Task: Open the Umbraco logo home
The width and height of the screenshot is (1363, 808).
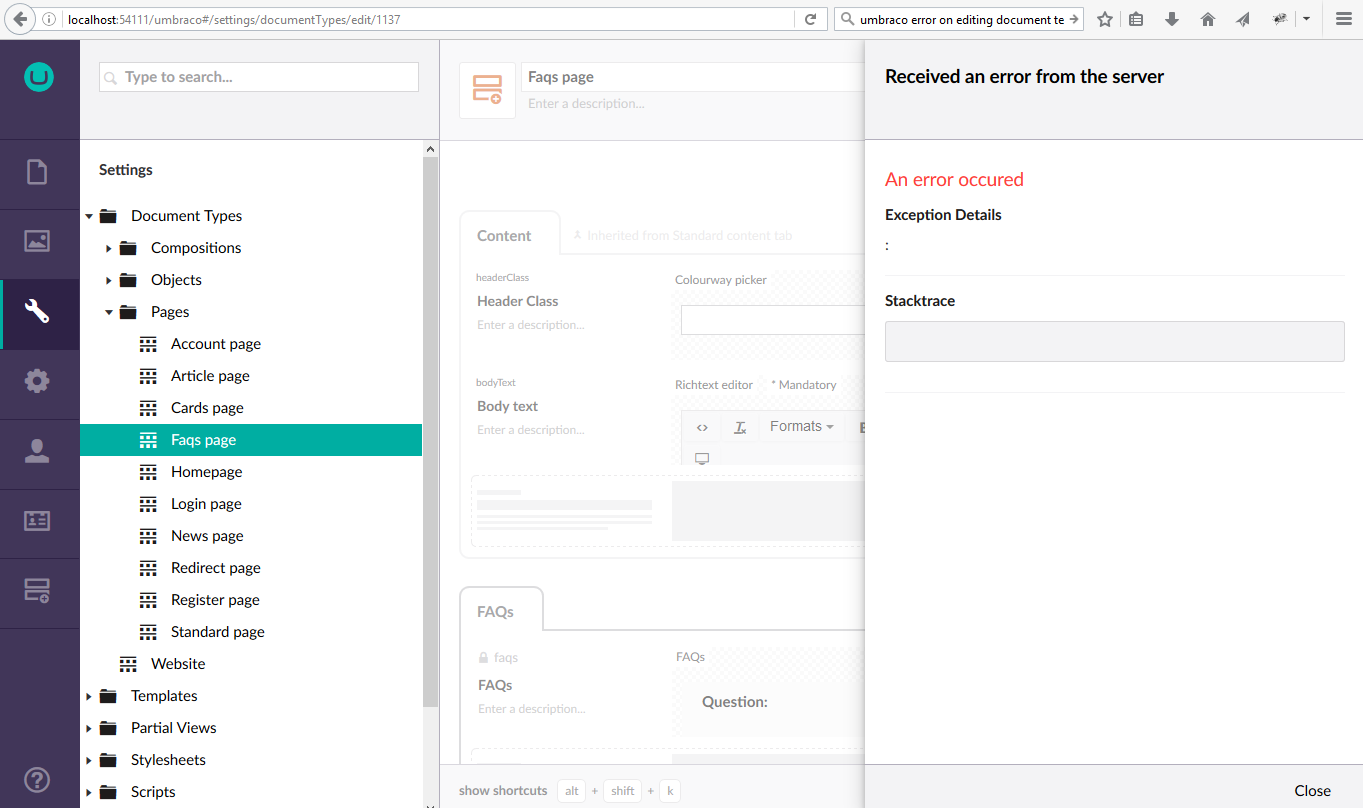Action: [39, 77]
